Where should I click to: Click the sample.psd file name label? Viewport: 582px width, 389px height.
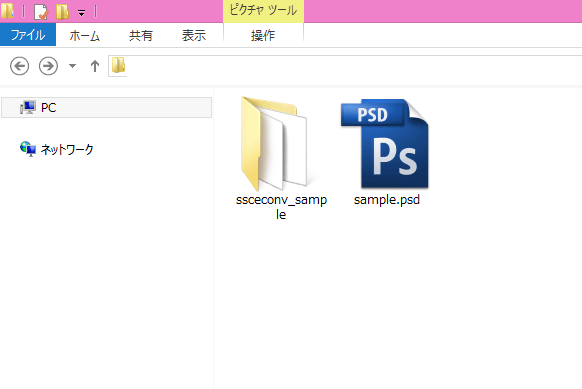click(387, 200)
